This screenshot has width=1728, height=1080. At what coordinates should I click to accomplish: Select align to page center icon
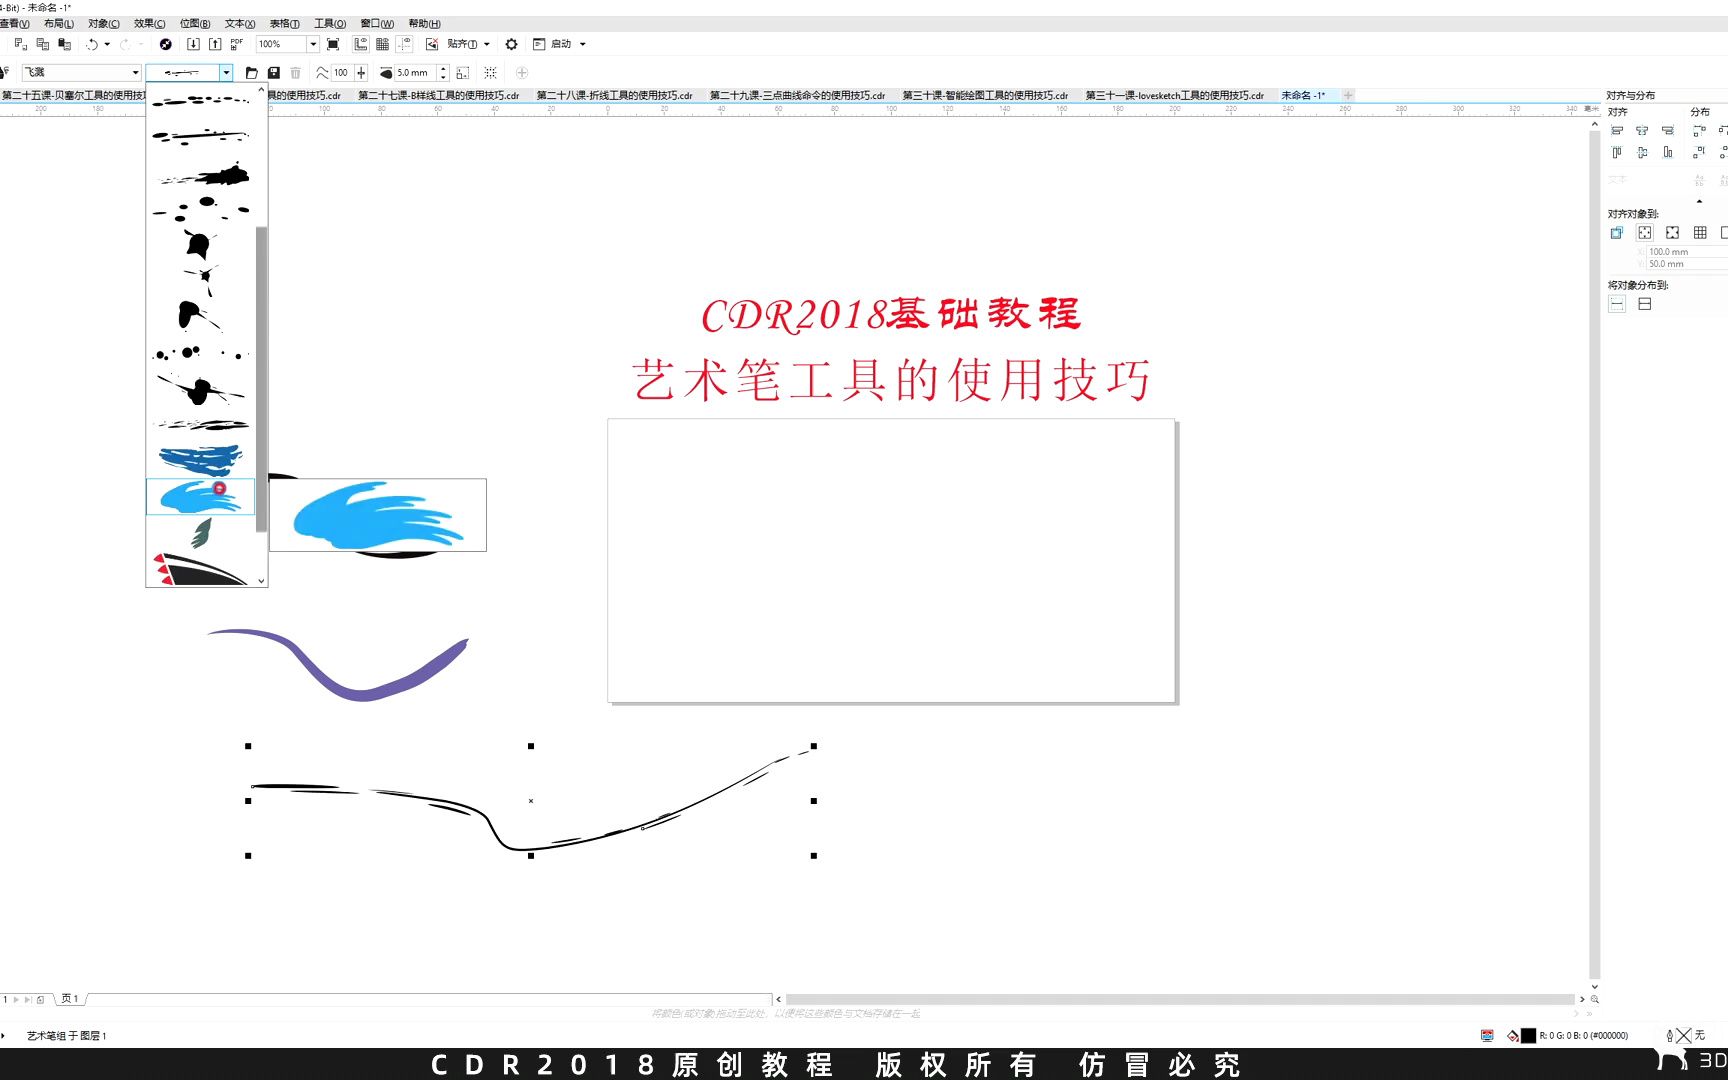coord(1672,233)
